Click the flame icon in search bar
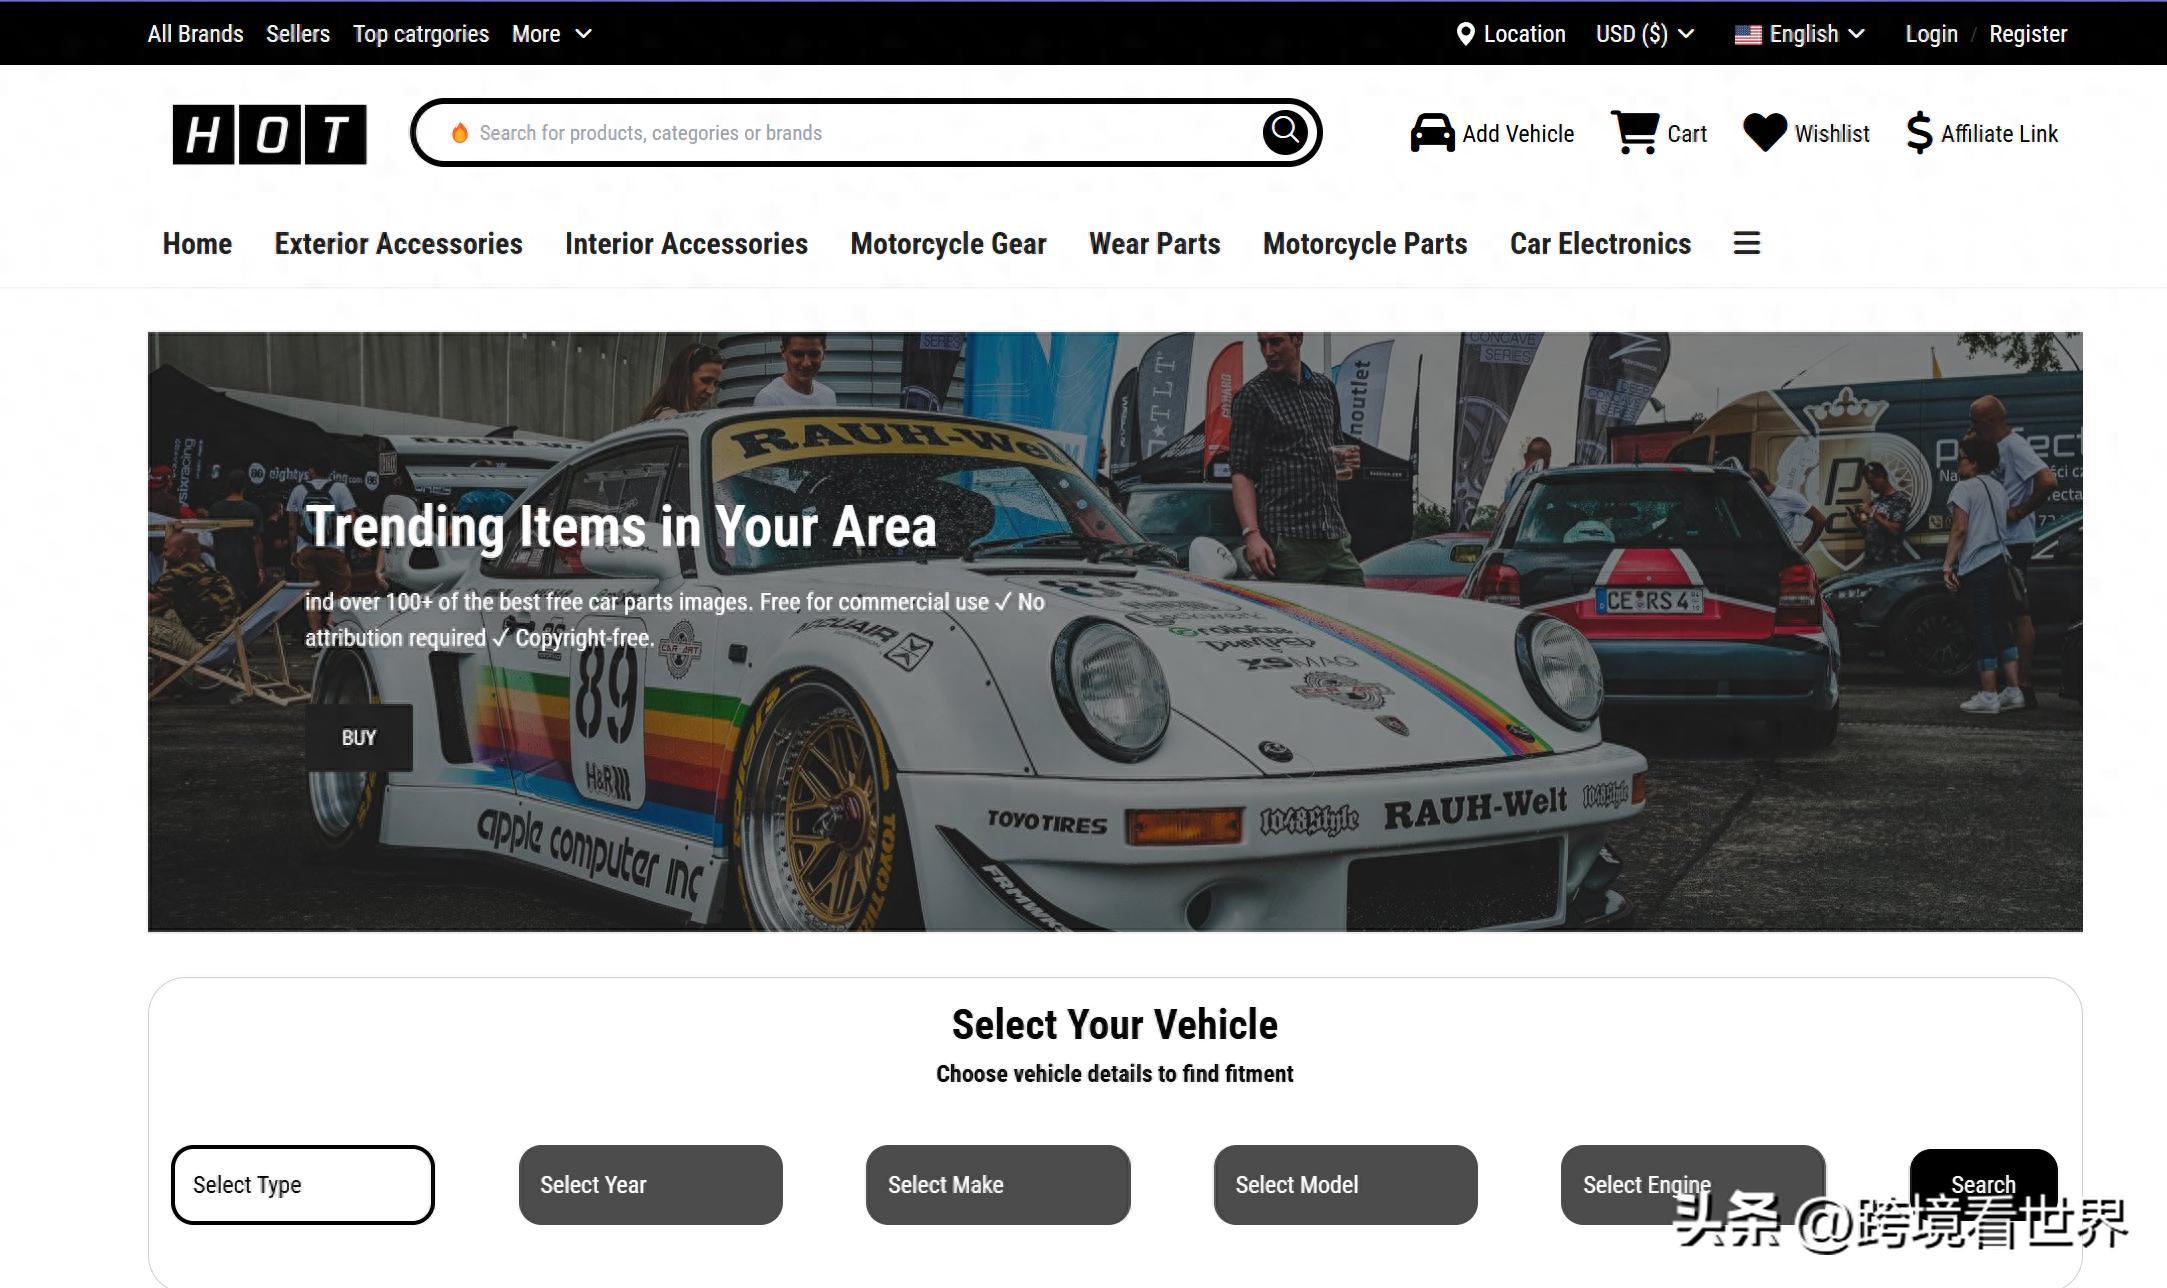This screenshot has width=2167, height=1288. [x=460, y=133]
